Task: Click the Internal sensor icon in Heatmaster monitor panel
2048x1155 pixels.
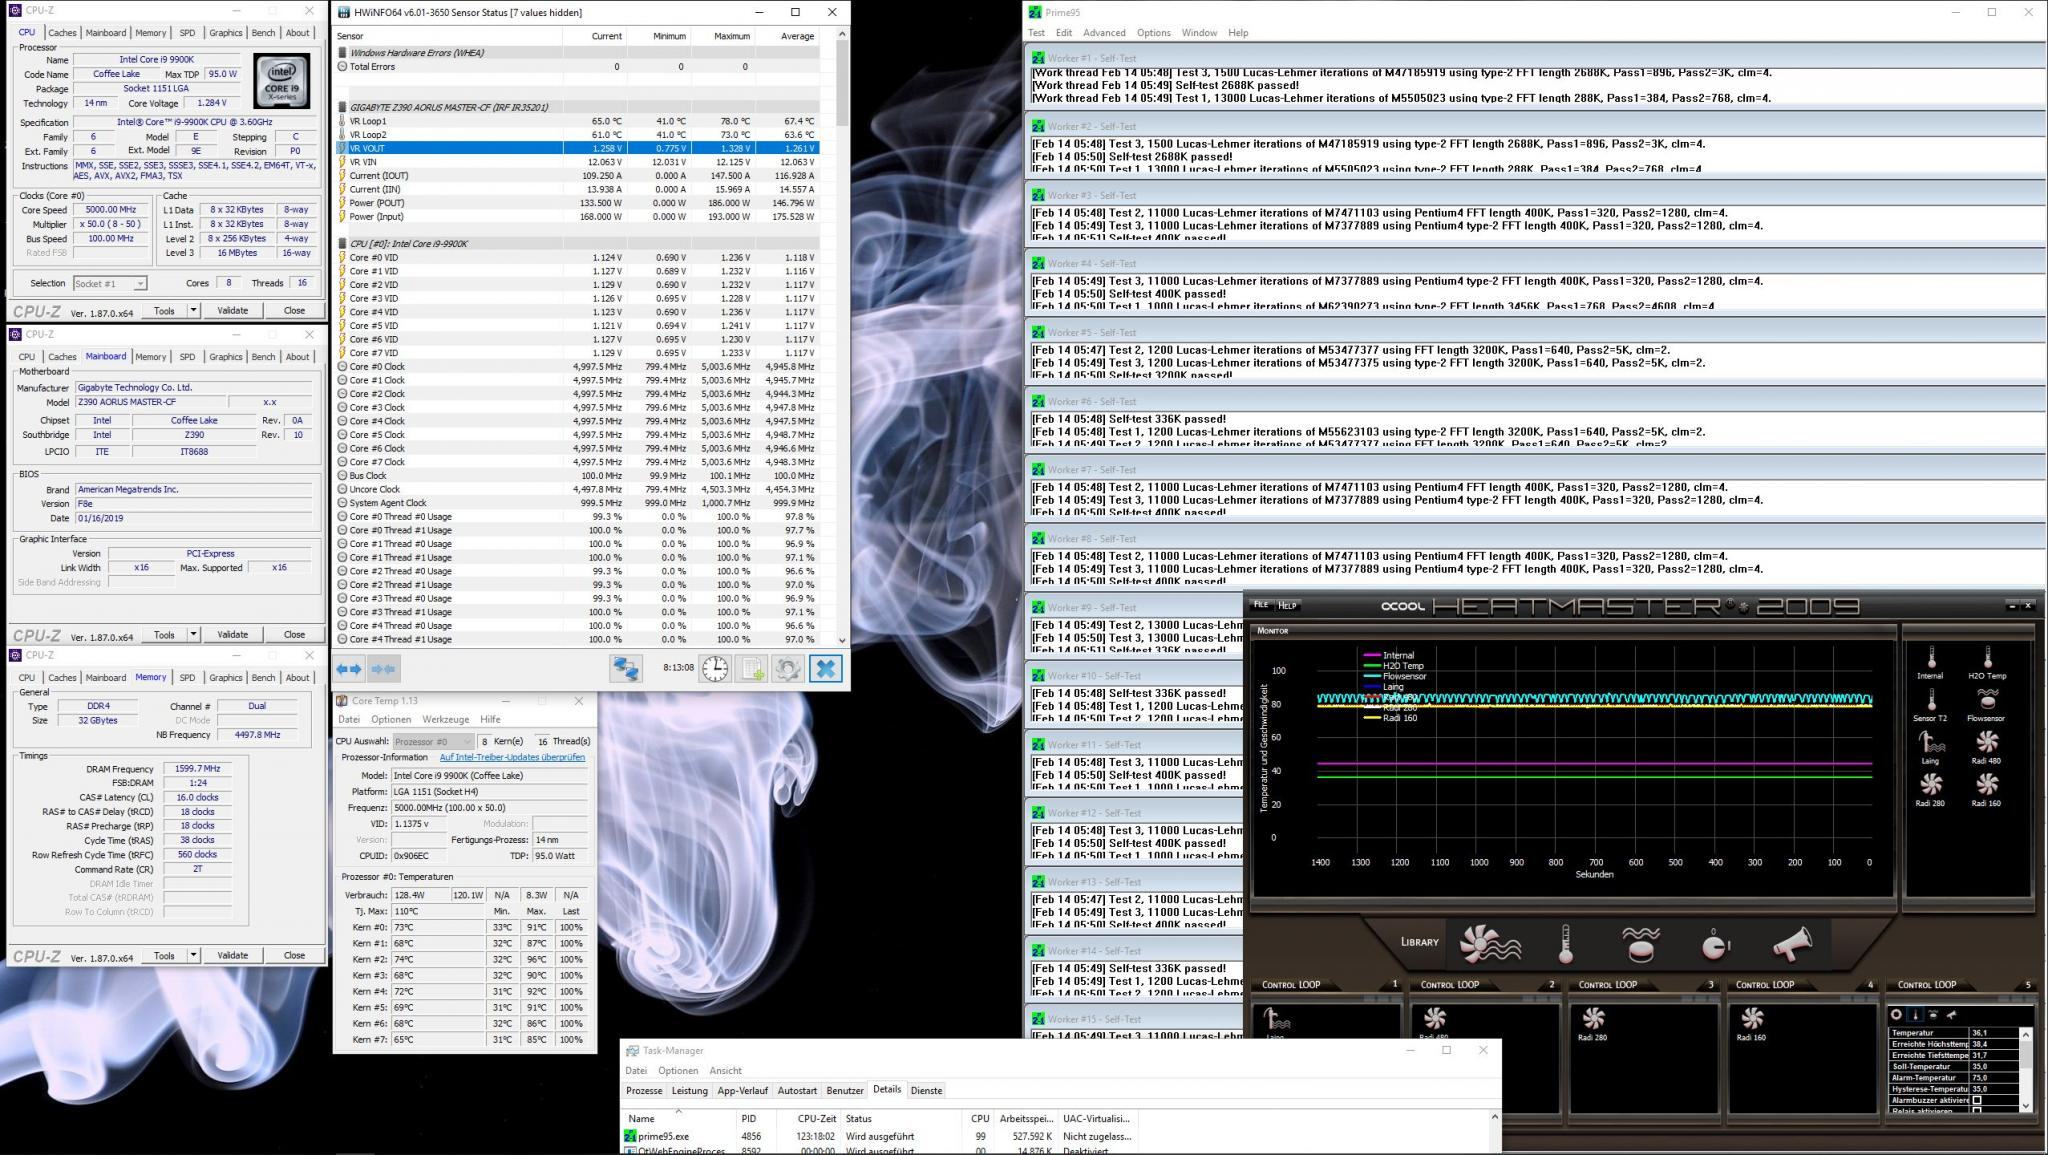Action: [x=1930, y=657]
